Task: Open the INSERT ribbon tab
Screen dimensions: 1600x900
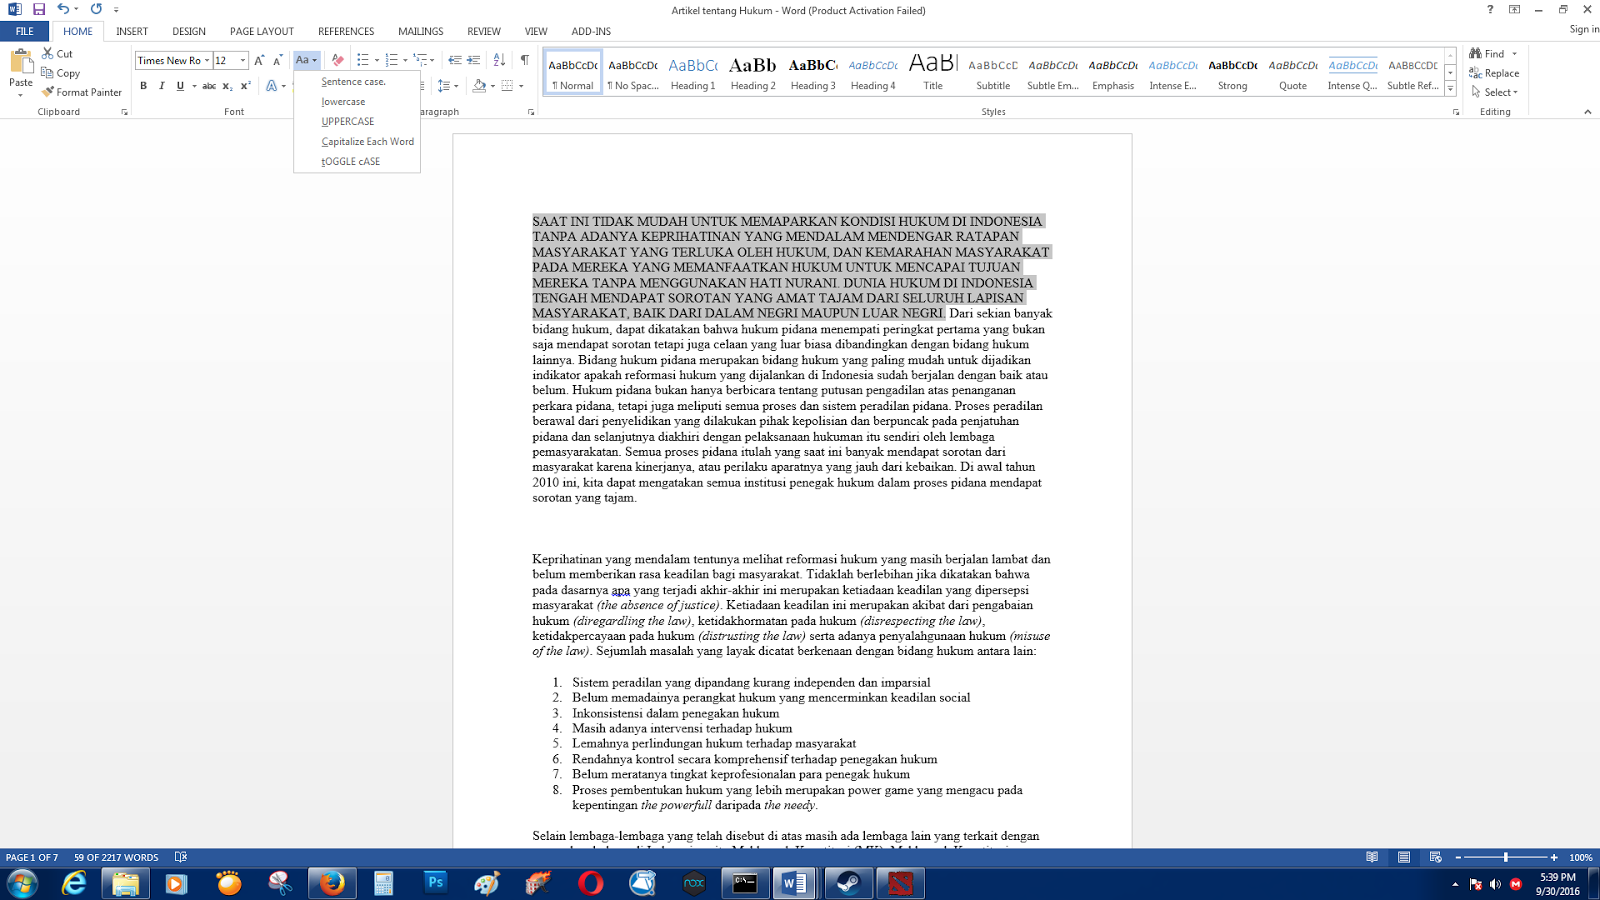Action: point(132,31)
